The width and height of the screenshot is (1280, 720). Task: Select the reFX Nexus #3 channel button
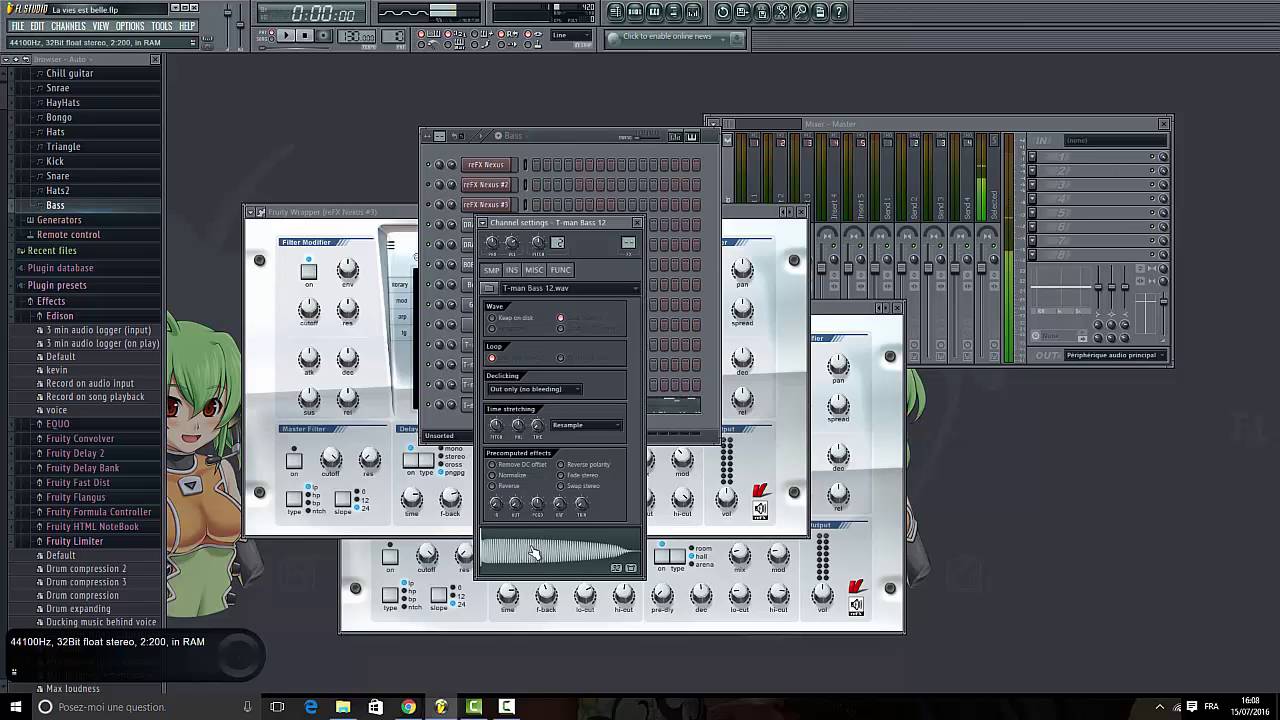(x=487, y=205)
